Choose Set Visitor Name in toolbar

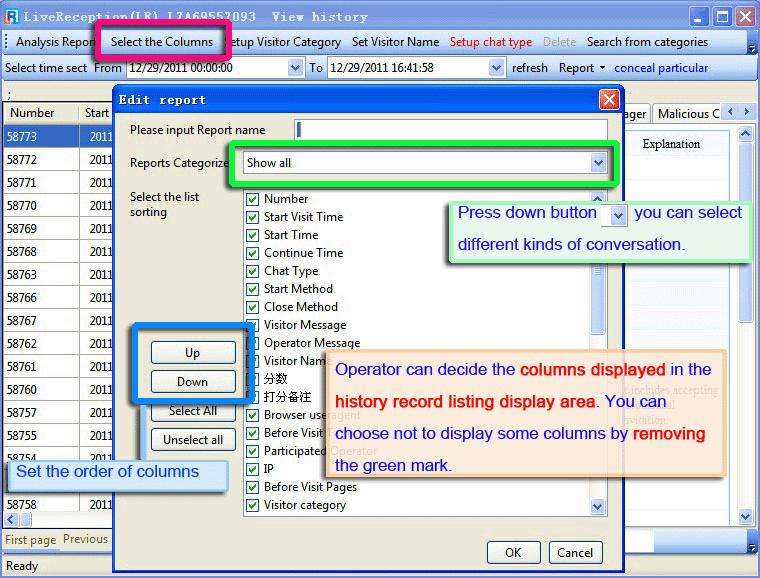396,42
